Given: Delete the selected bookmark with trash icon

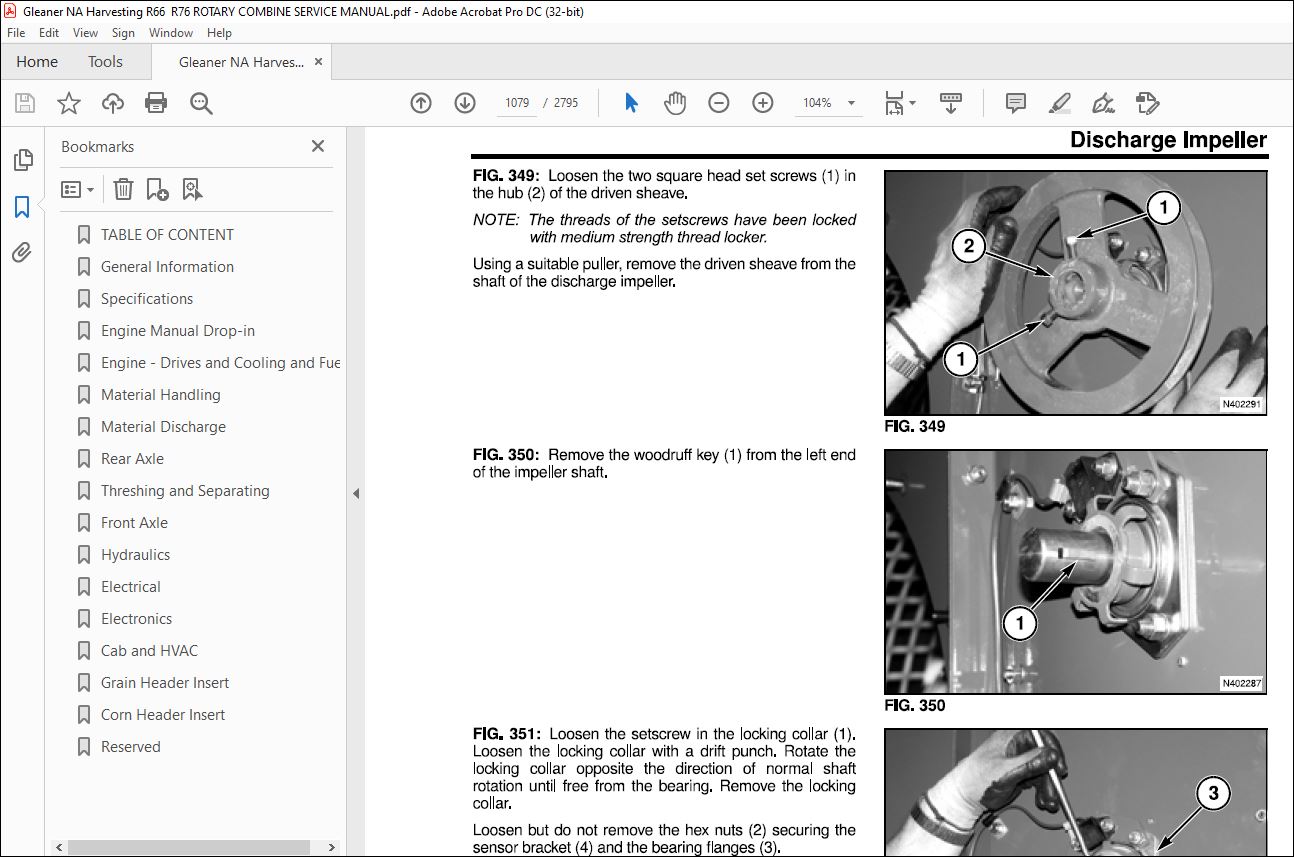Looking at the screenshot, I should coord(123,189).
